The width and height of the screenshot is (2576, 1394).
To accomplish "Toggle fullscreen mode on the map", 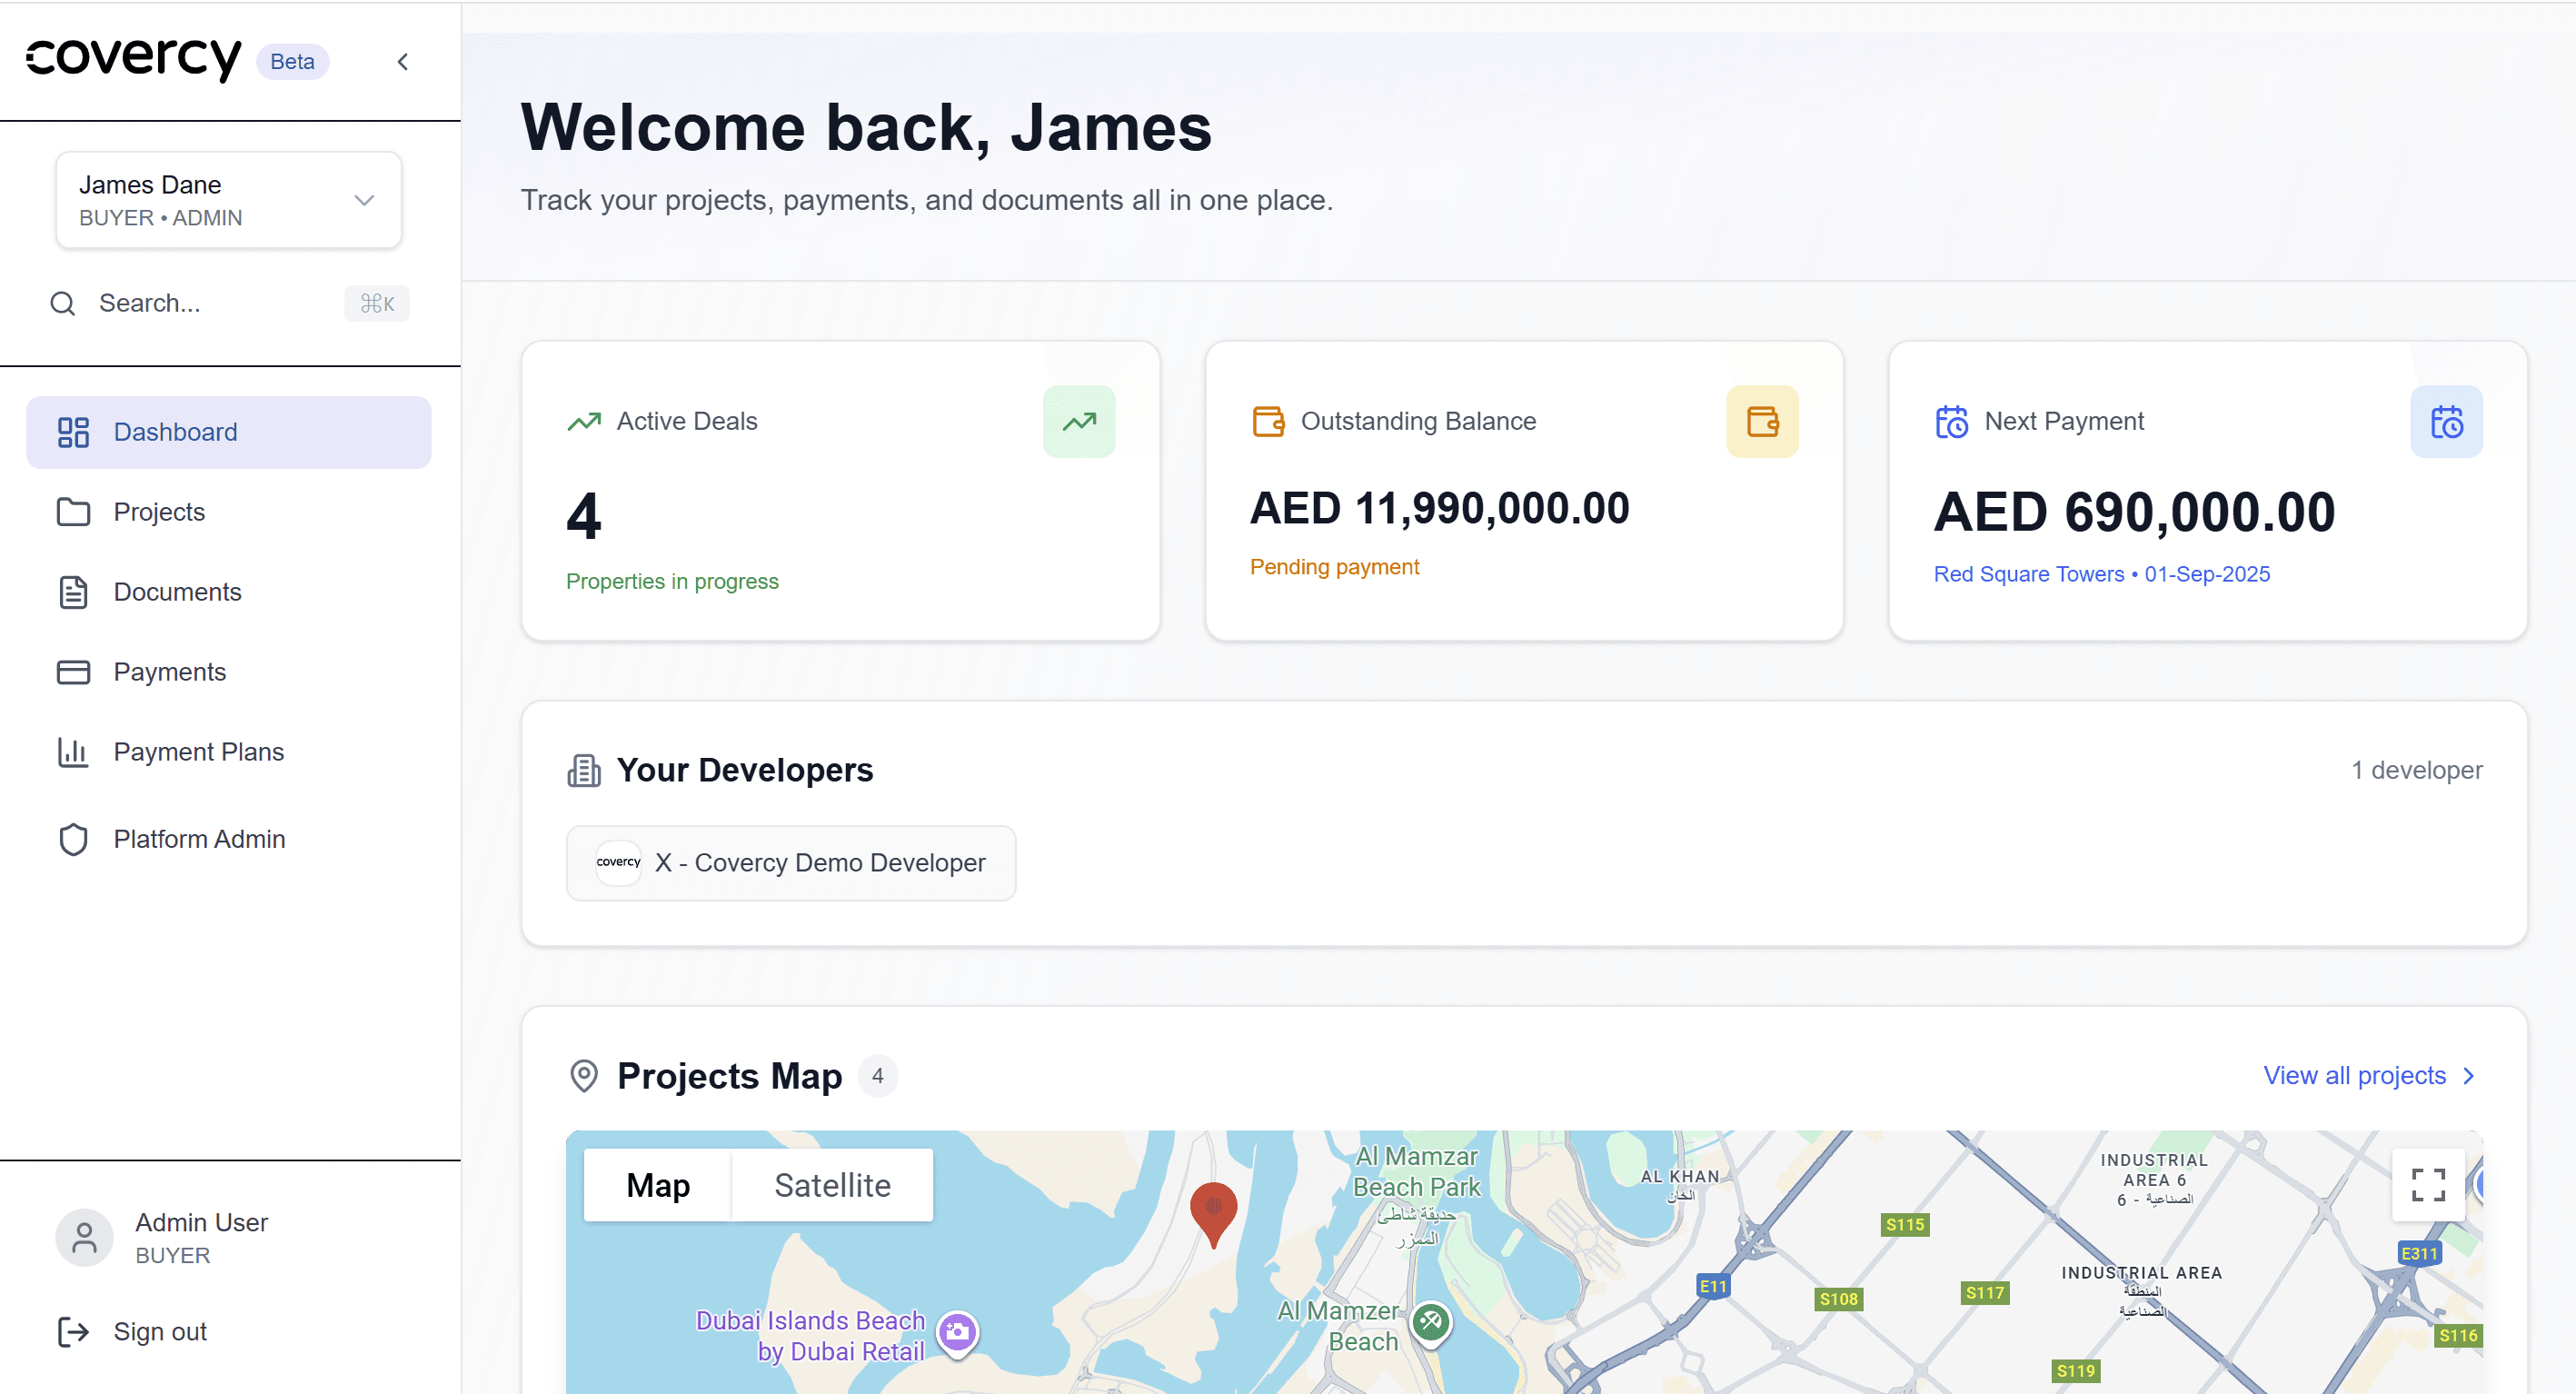I will click(2428, 1184).
